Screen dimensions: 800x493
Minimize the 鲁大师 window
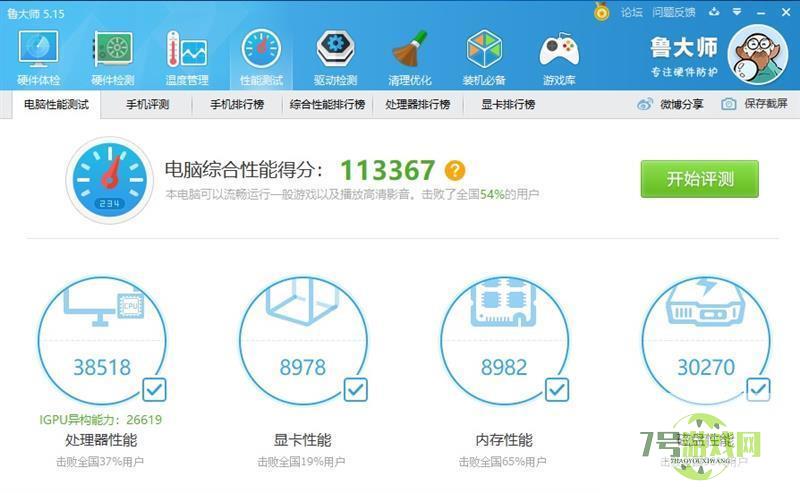click(761, 12)
